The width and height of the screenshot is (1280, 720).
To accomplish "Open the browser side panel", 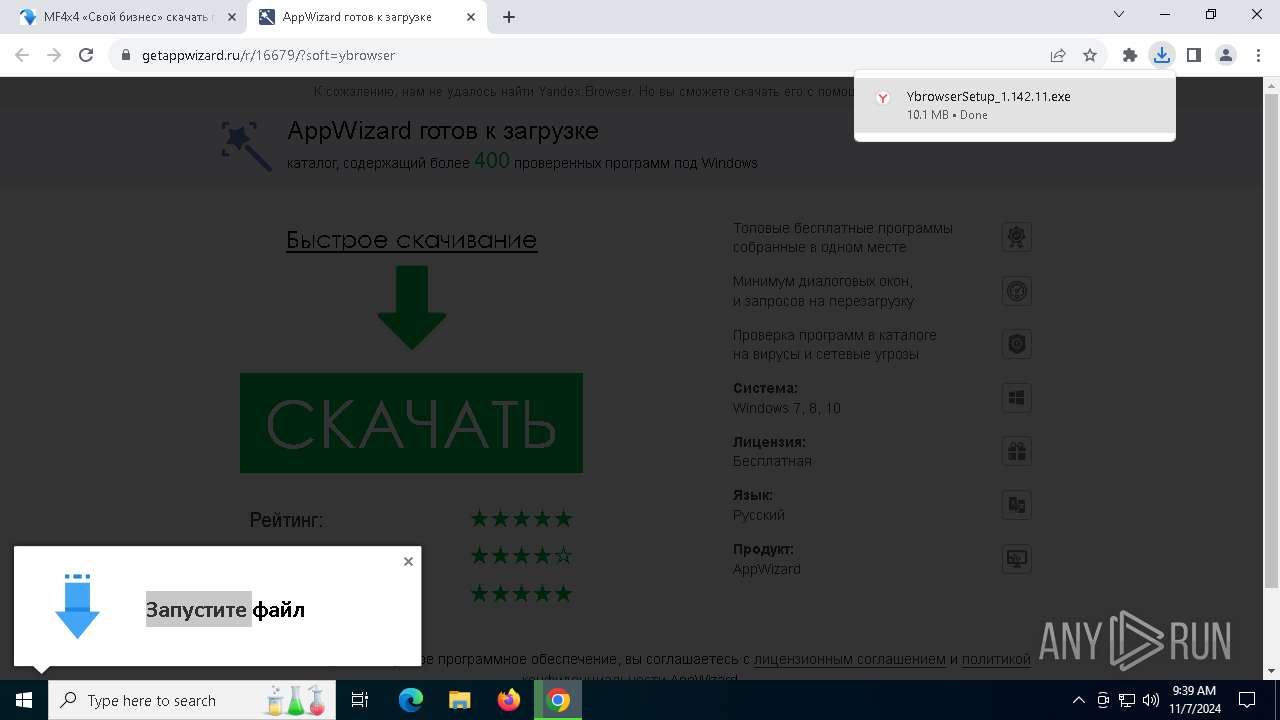I will pyautogui.click(x=1193, y=55).
